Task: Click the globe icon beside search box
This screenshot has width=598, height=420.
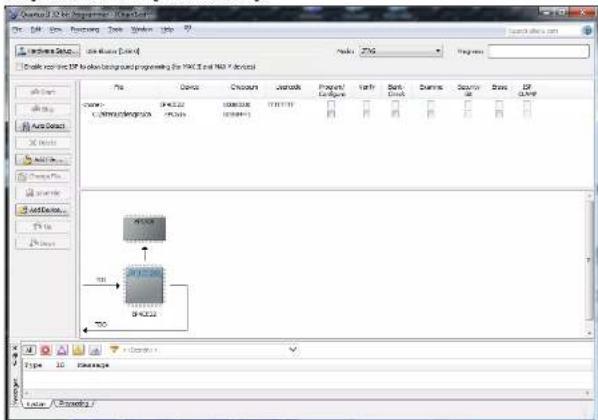Action: tap(587, 31)
